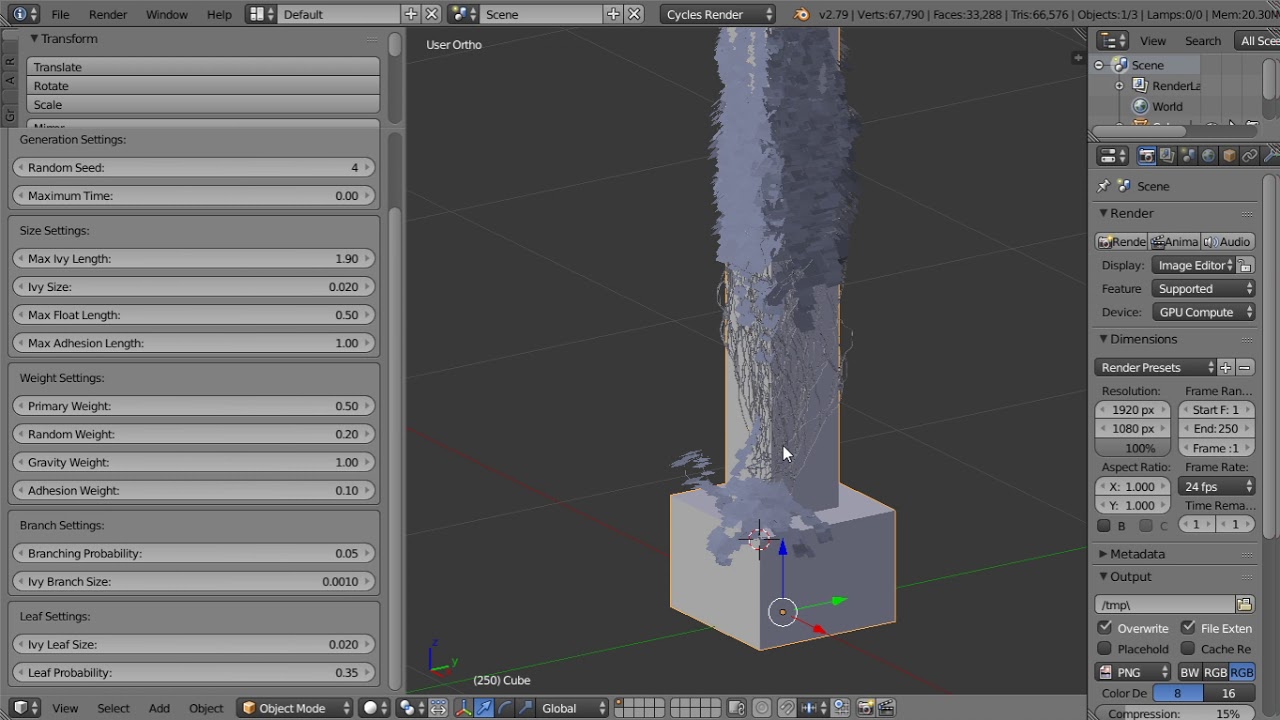Click the OpenGL render animation clapper icon

pos(886,708)
